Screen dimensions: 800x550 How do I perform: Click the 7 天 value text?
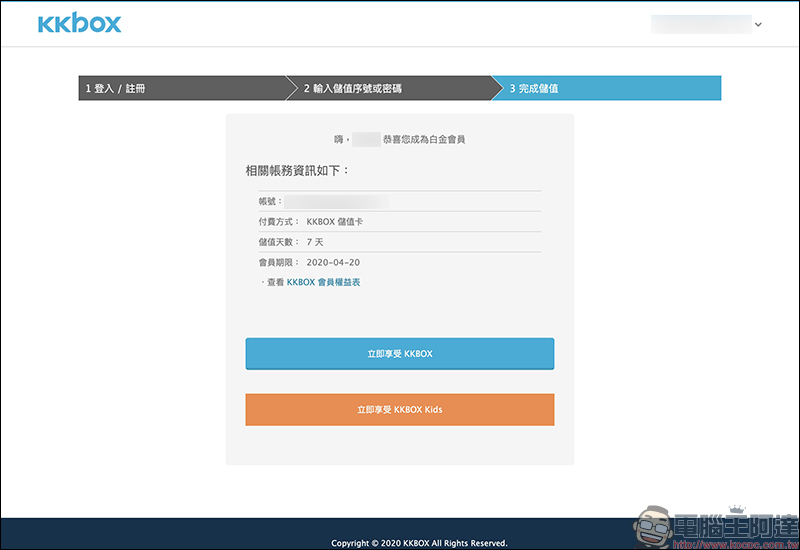click(315, 242)
